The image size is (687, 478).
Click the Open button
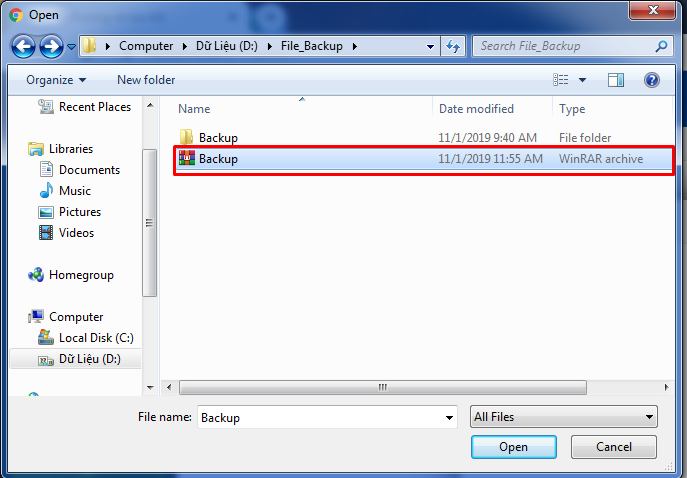point(513,447)
